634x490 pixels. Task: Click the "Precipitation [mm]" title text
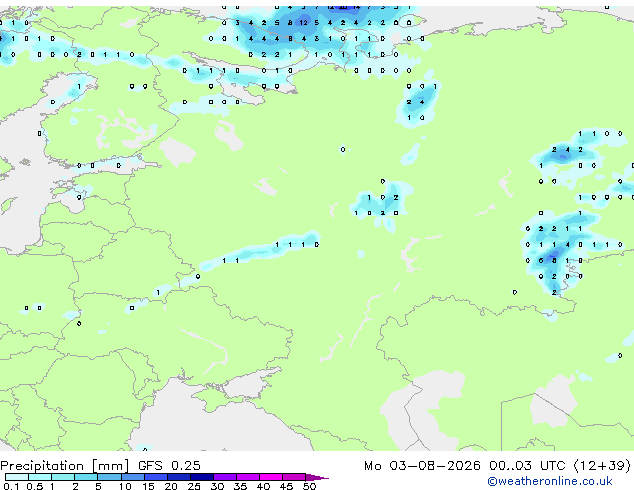click(65, 466)
